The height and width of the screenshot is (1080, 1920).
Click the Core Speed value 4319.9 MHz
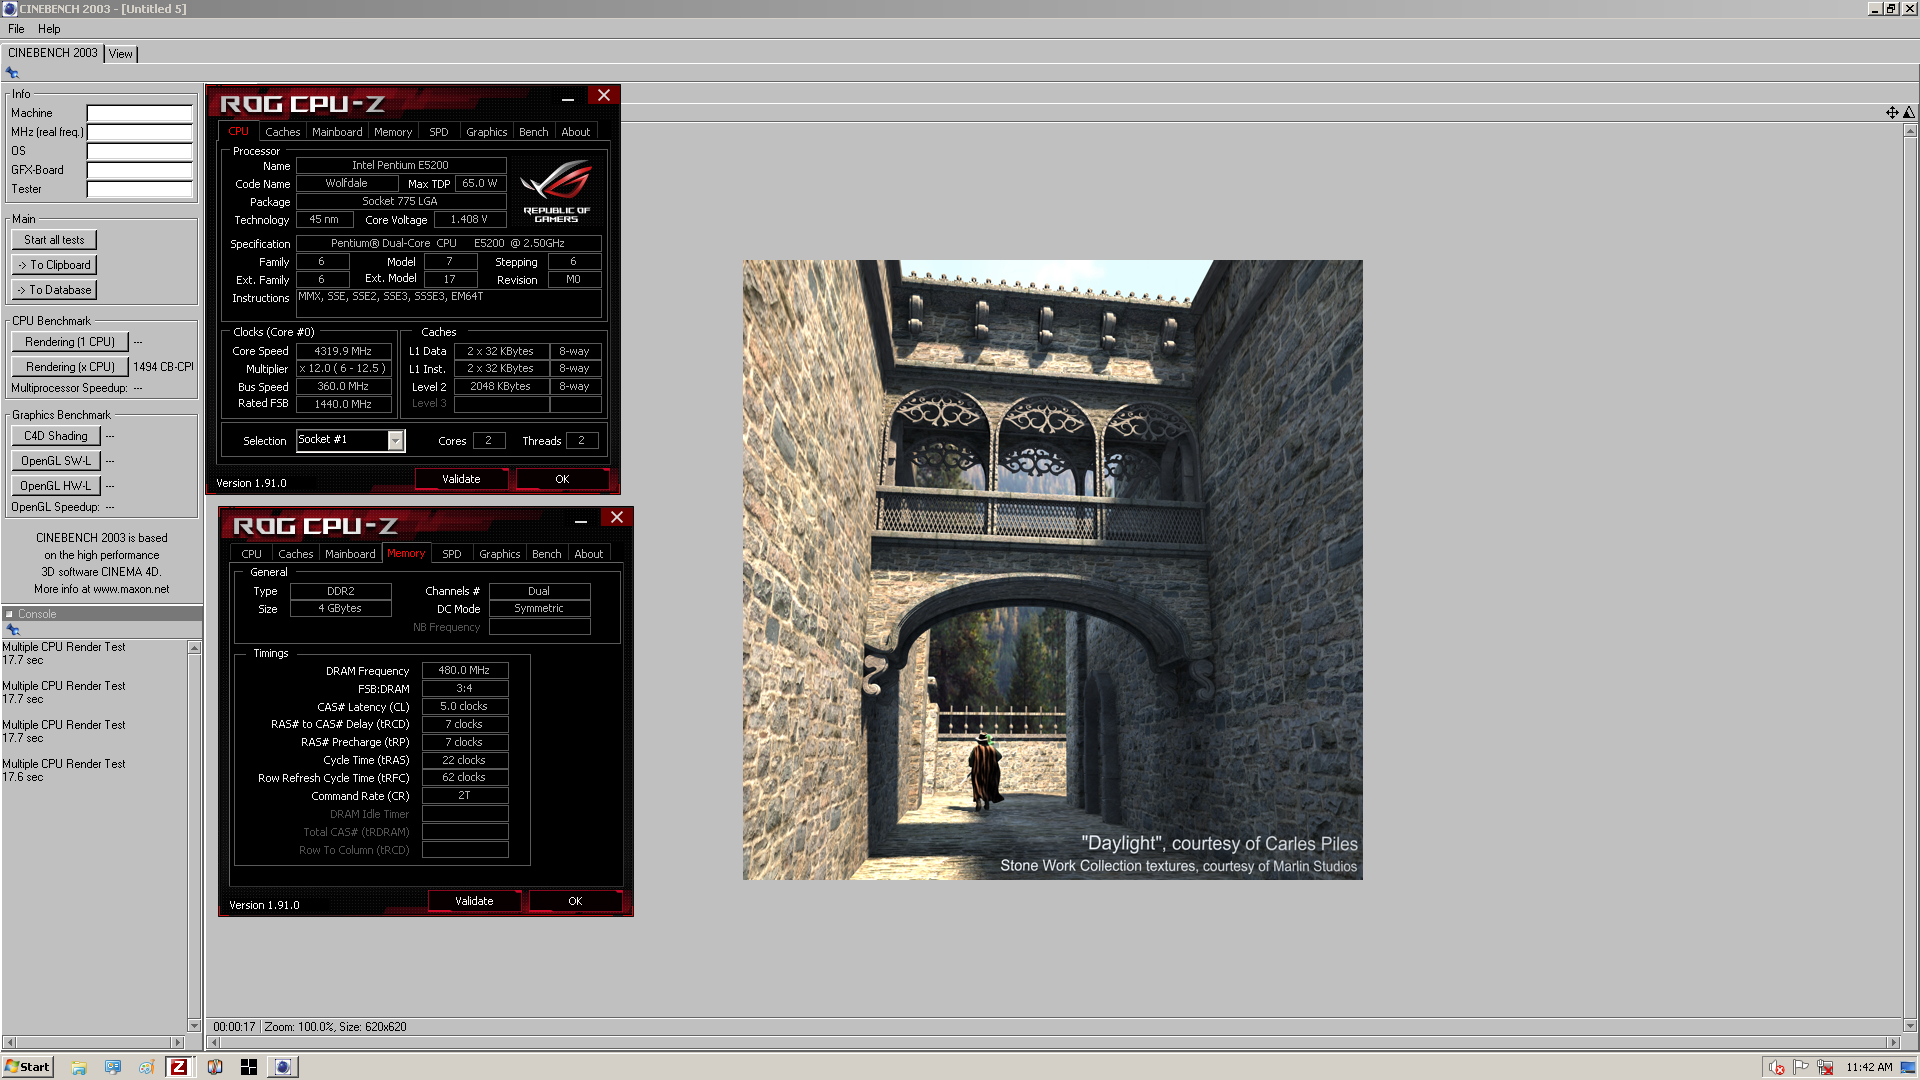(x=343, y=351)
